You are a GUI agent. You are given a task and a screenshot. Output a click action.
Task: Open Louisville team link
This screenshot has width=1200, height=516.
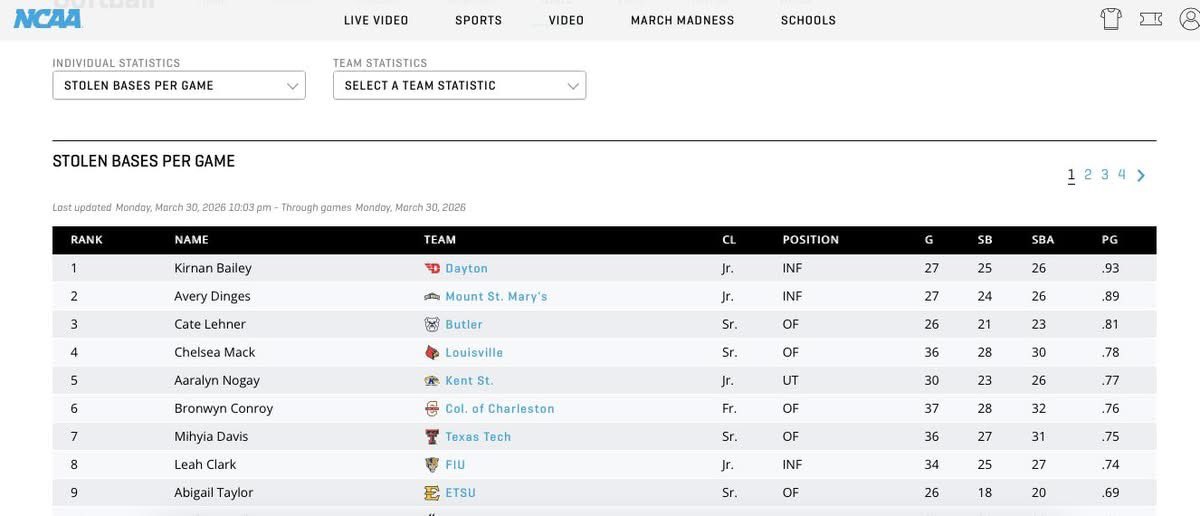(475, 353)
